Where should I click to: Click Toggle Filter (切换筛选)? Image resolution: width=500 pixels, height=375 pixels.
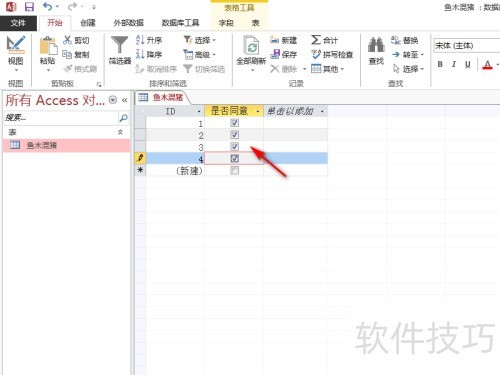pos(204,69)
